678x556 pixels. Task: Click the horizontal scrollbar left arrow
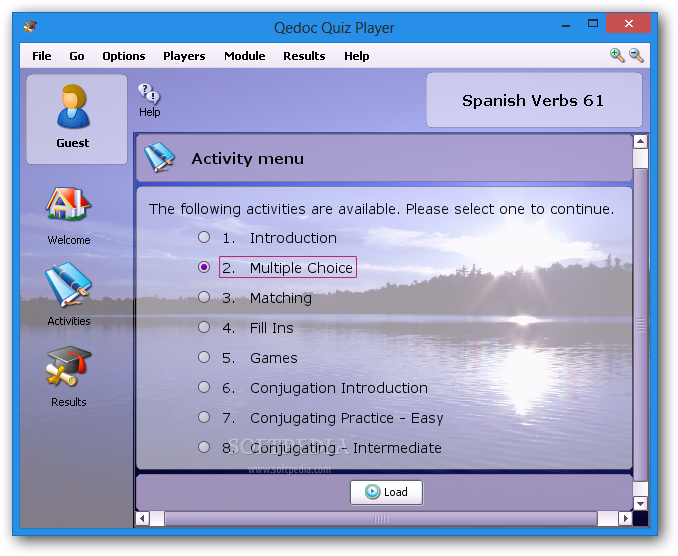click(x=142, y=518)
